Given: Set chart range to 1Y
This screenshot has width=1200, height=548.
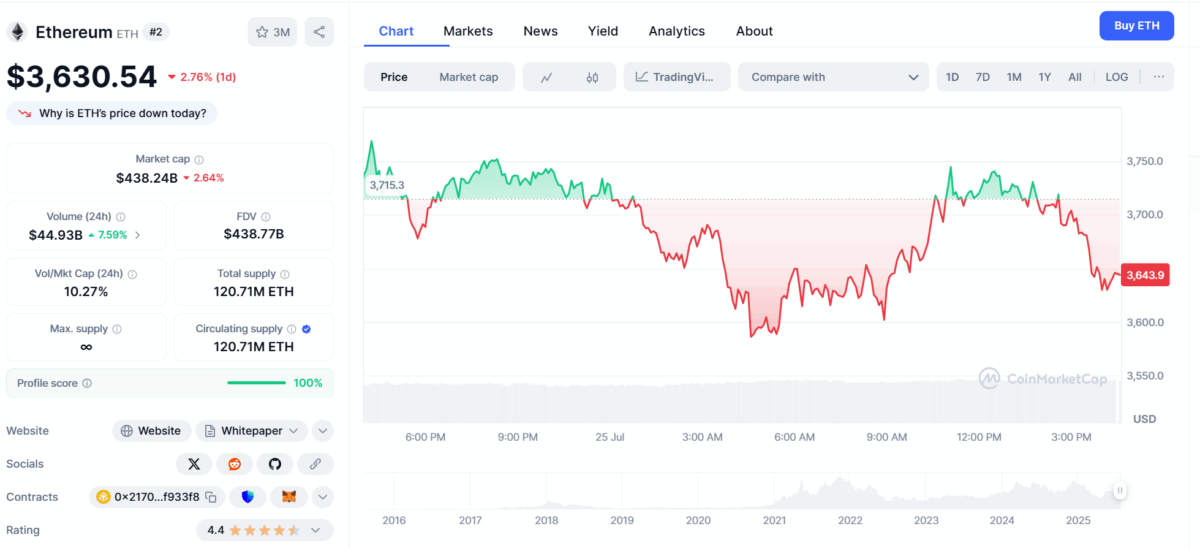Looking at the screenshot, I should (x=1045, y=77).
